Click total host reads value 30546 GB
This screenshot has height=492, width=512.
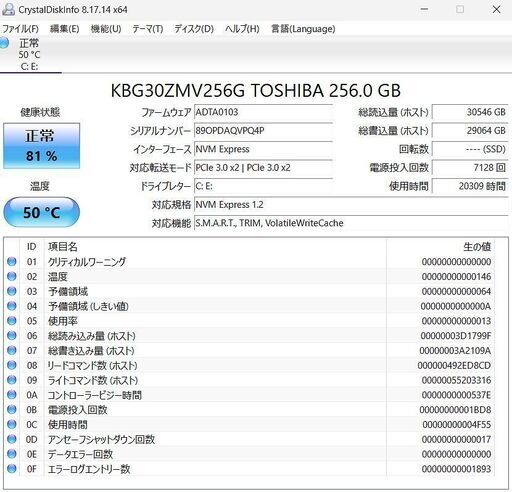click(x=470, y=112)
